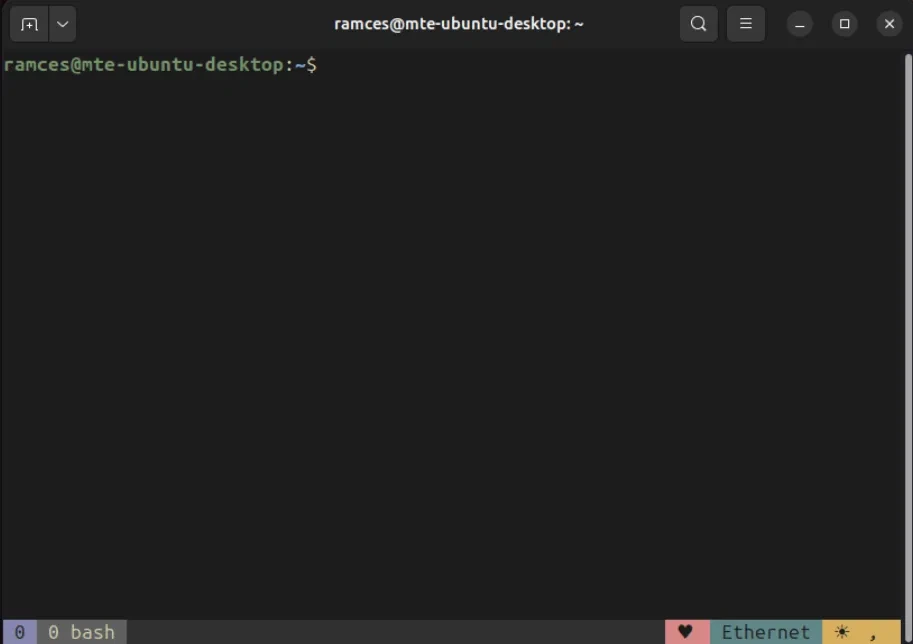
Task: Click the dollar sign in the prompt
Action: click(311, 65)
